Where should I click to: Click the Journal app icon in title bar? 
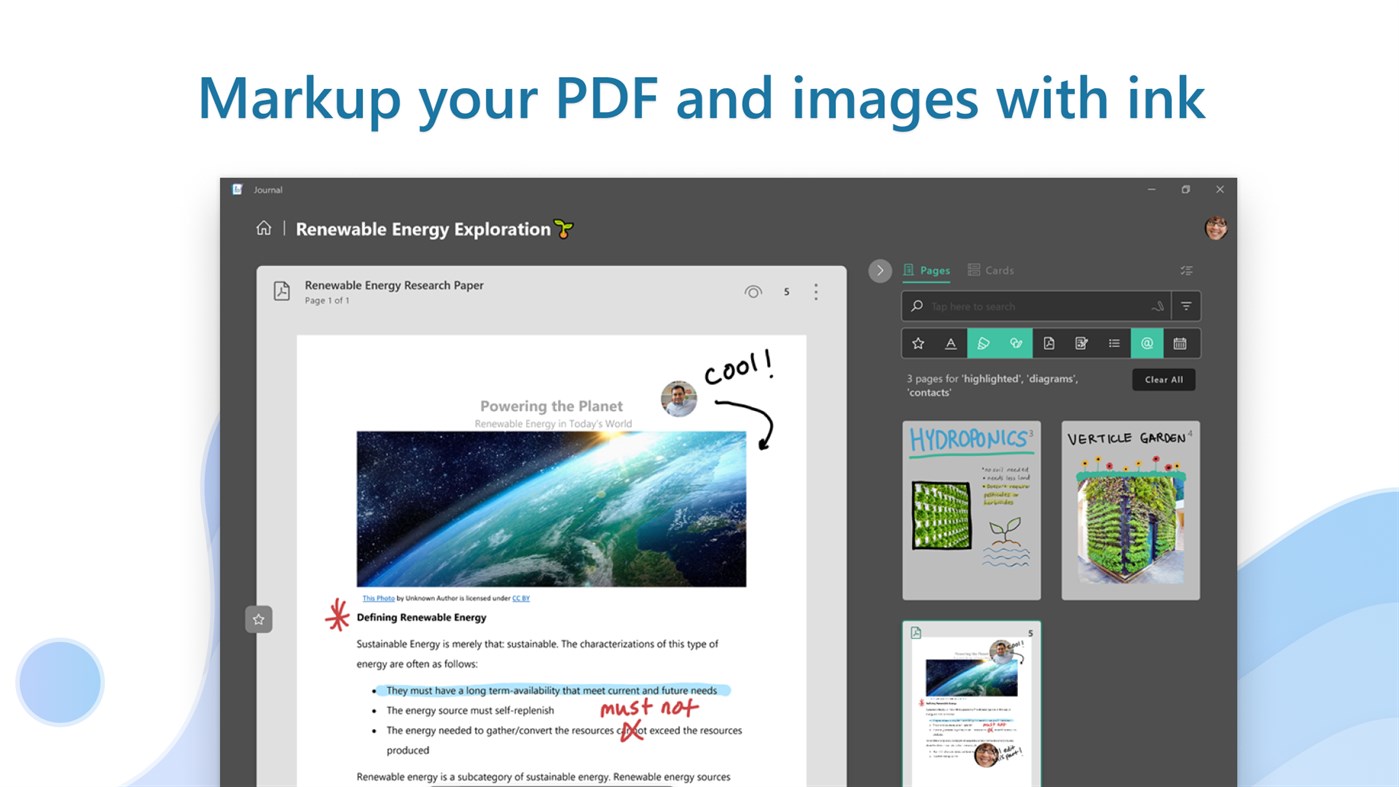238,189
